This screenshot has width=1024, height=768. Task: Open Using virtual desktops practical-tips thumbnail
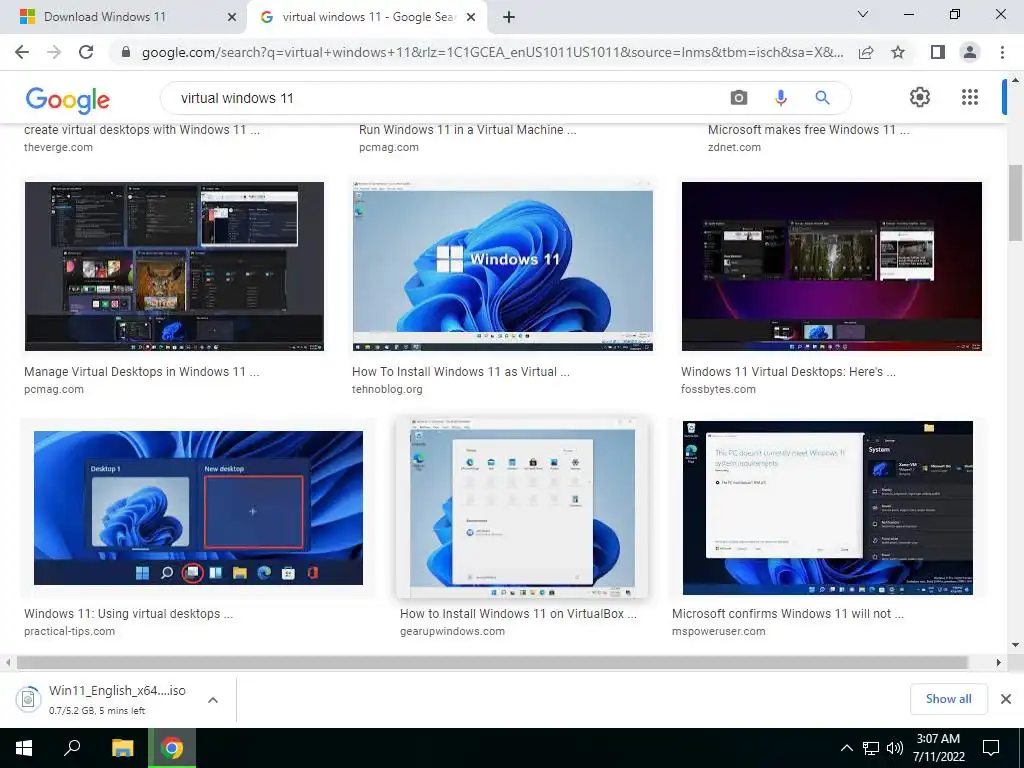198,508
